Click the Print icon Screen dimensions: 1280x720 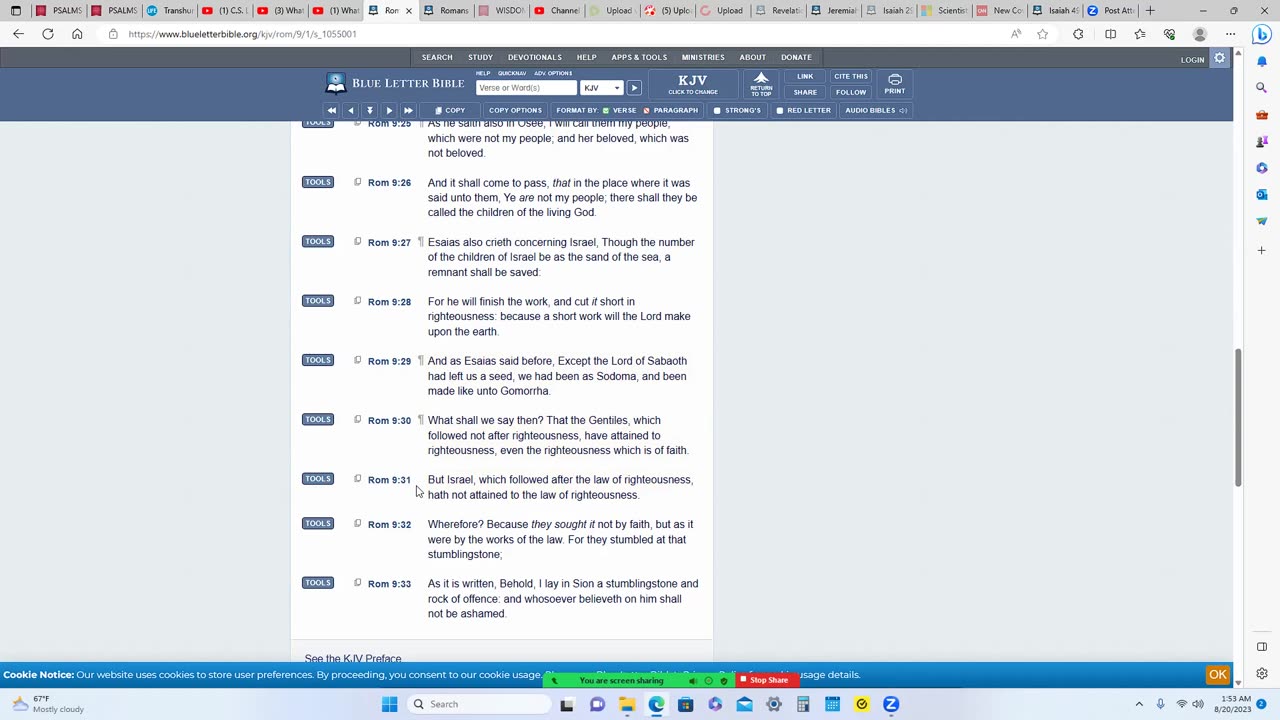click(x=895, y=84)
